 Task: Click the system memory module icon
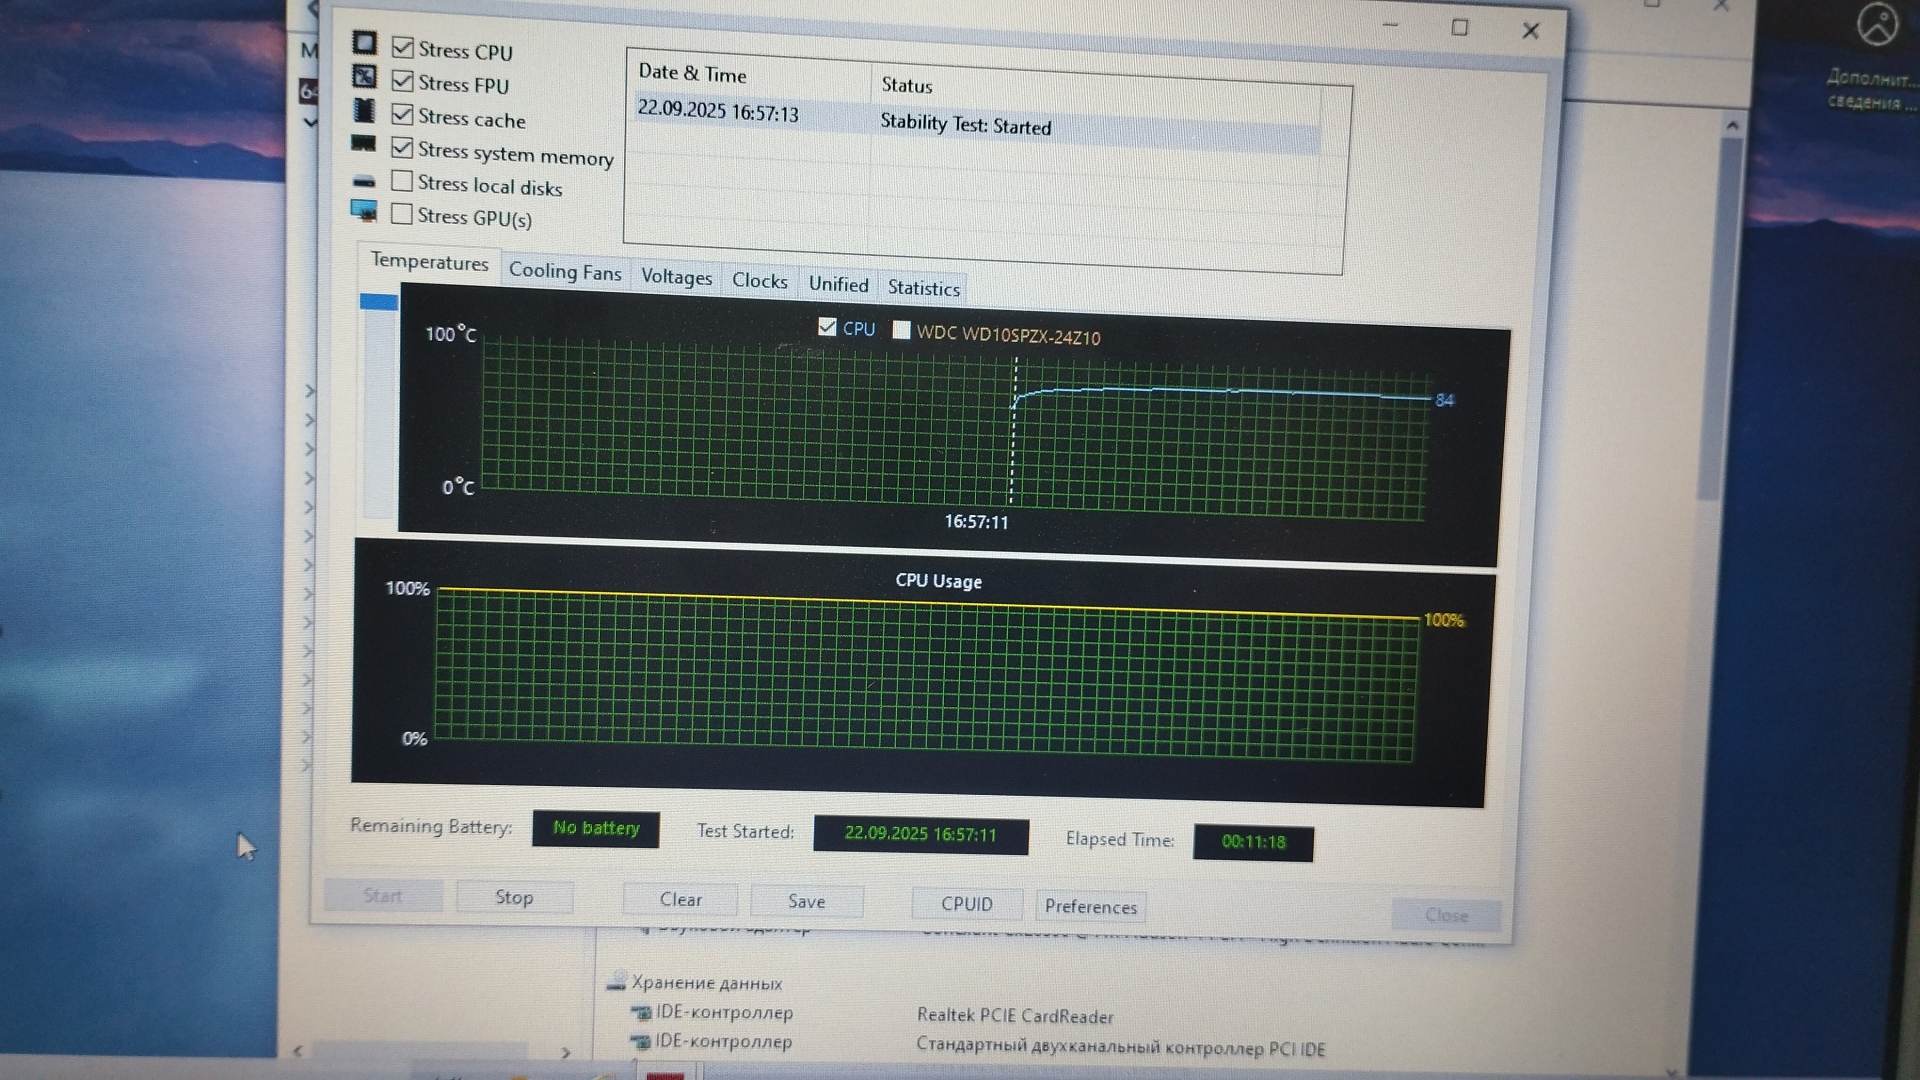pos(363,144)
